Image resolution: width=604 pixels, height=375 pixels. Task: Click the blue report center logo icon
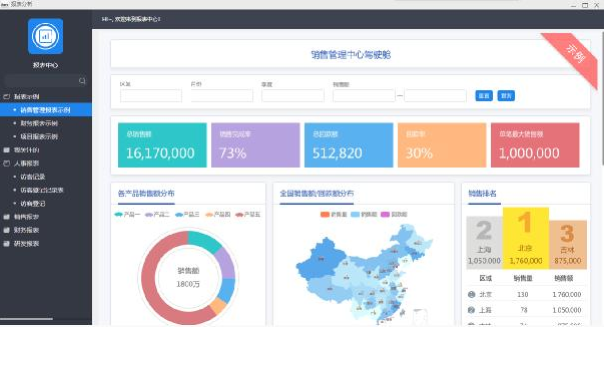pyautogui.click(x=45, y=36)
